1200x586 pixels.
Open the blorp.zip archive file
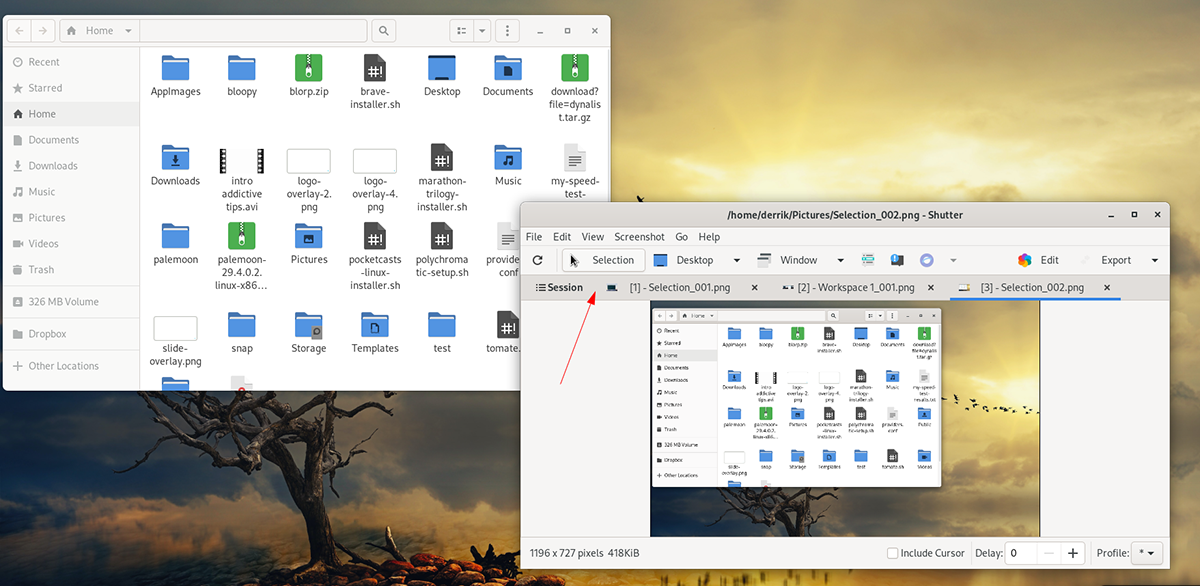[x=309, y=74]
